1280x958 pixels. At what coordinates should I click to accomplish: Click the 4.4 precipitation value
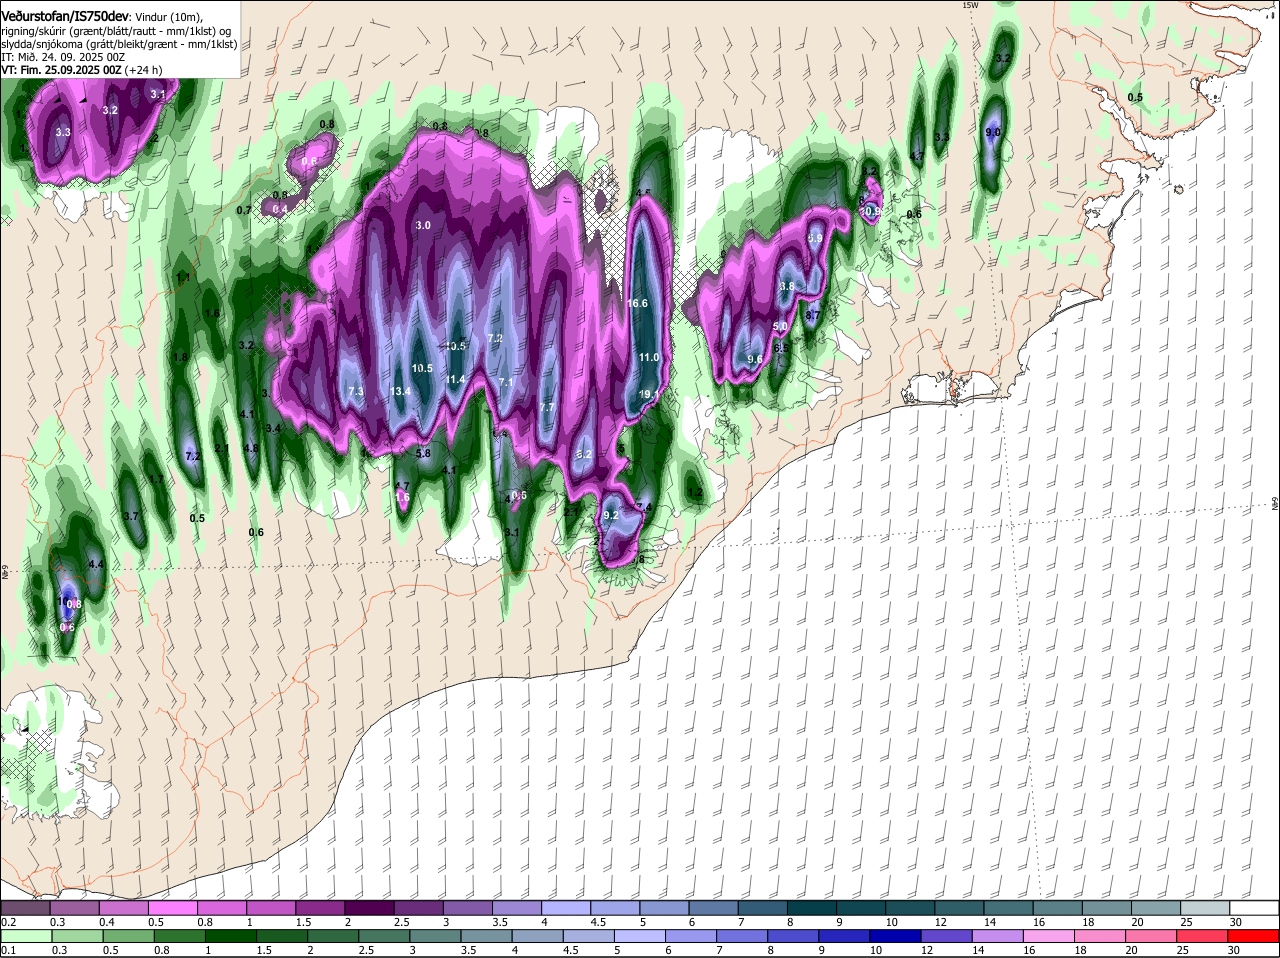coord(97,565)
